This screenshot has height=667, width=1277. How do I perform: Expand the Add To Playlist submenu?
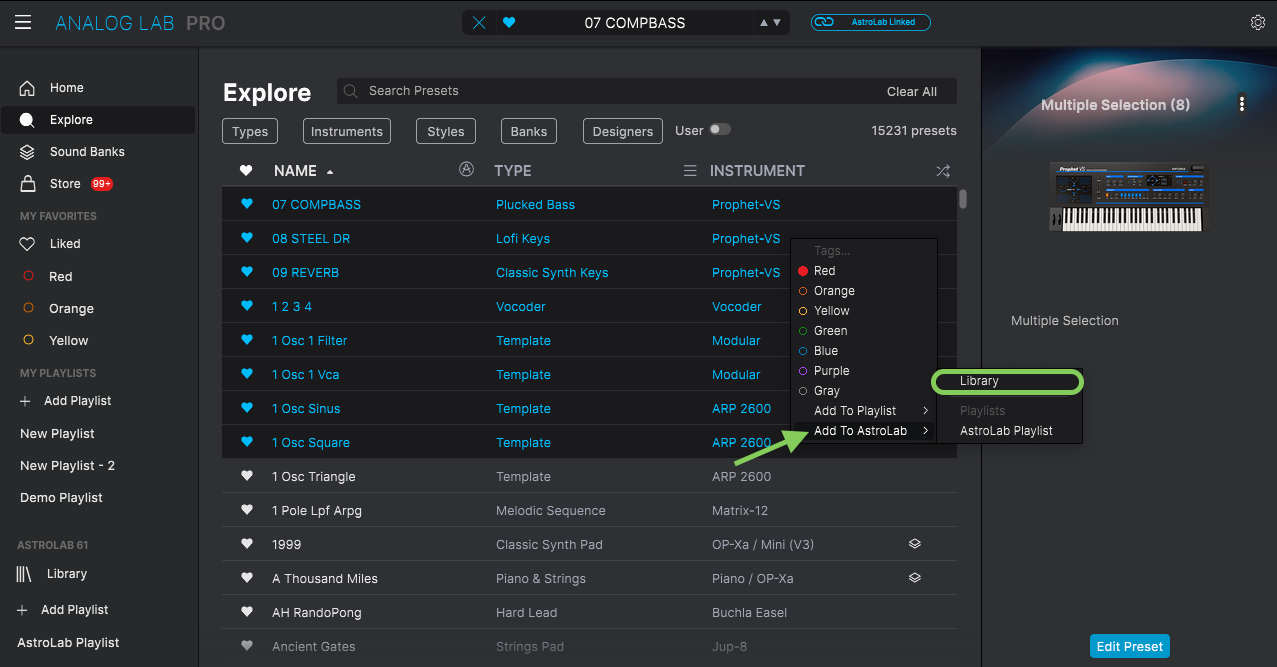[x=864, y=411]
